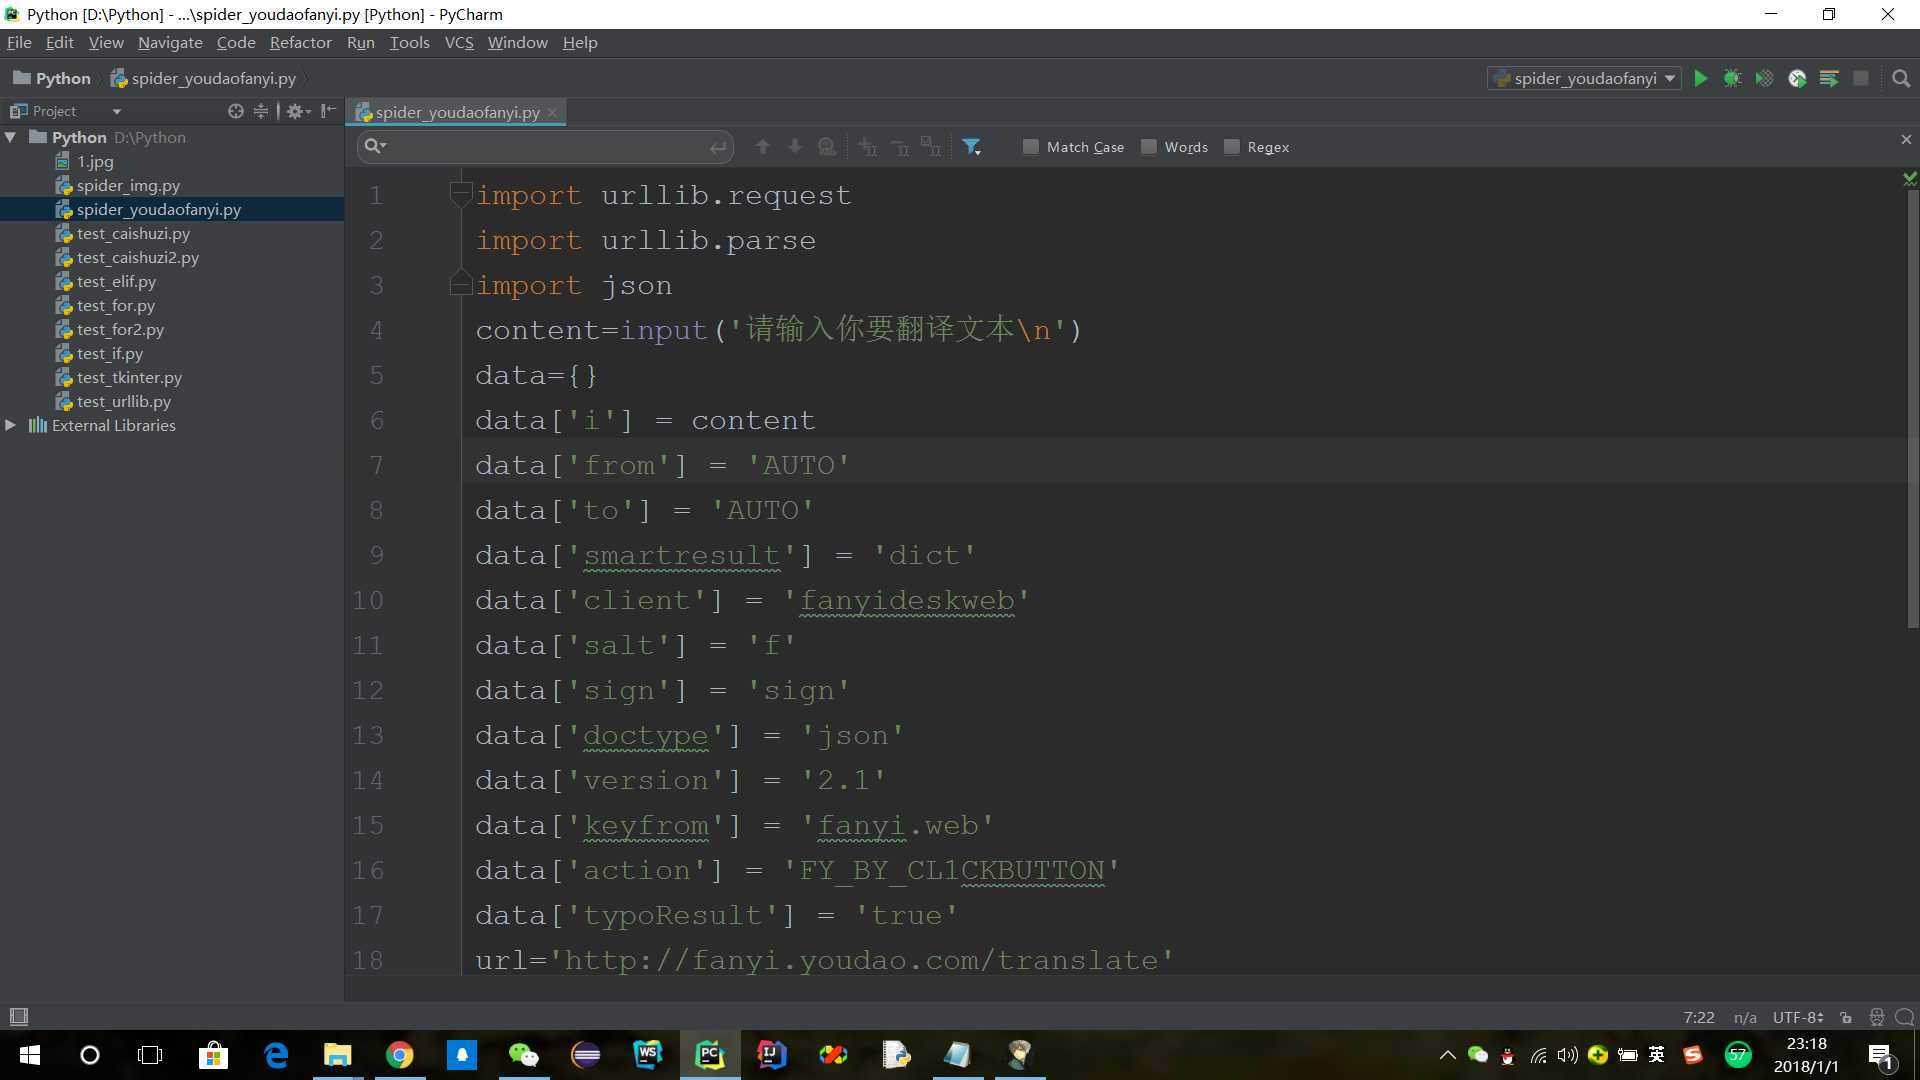
Task: Enable the Match Case checkbox
Action: pos(1031,147)
